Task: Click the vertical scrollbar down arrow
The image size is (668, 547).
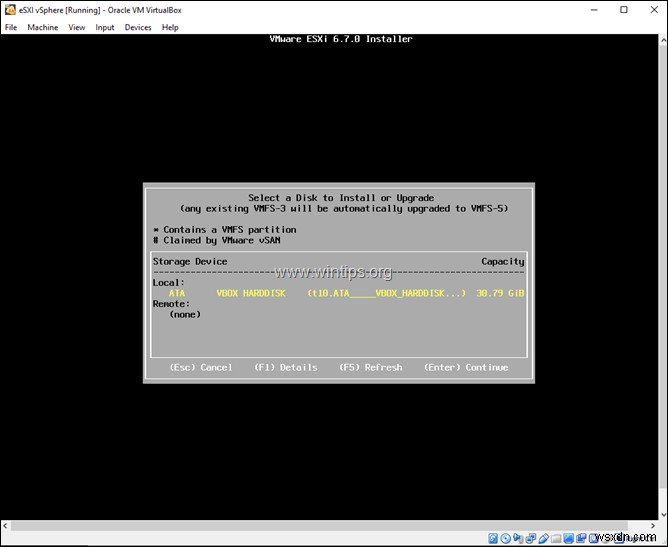Action: coord(663,515)
